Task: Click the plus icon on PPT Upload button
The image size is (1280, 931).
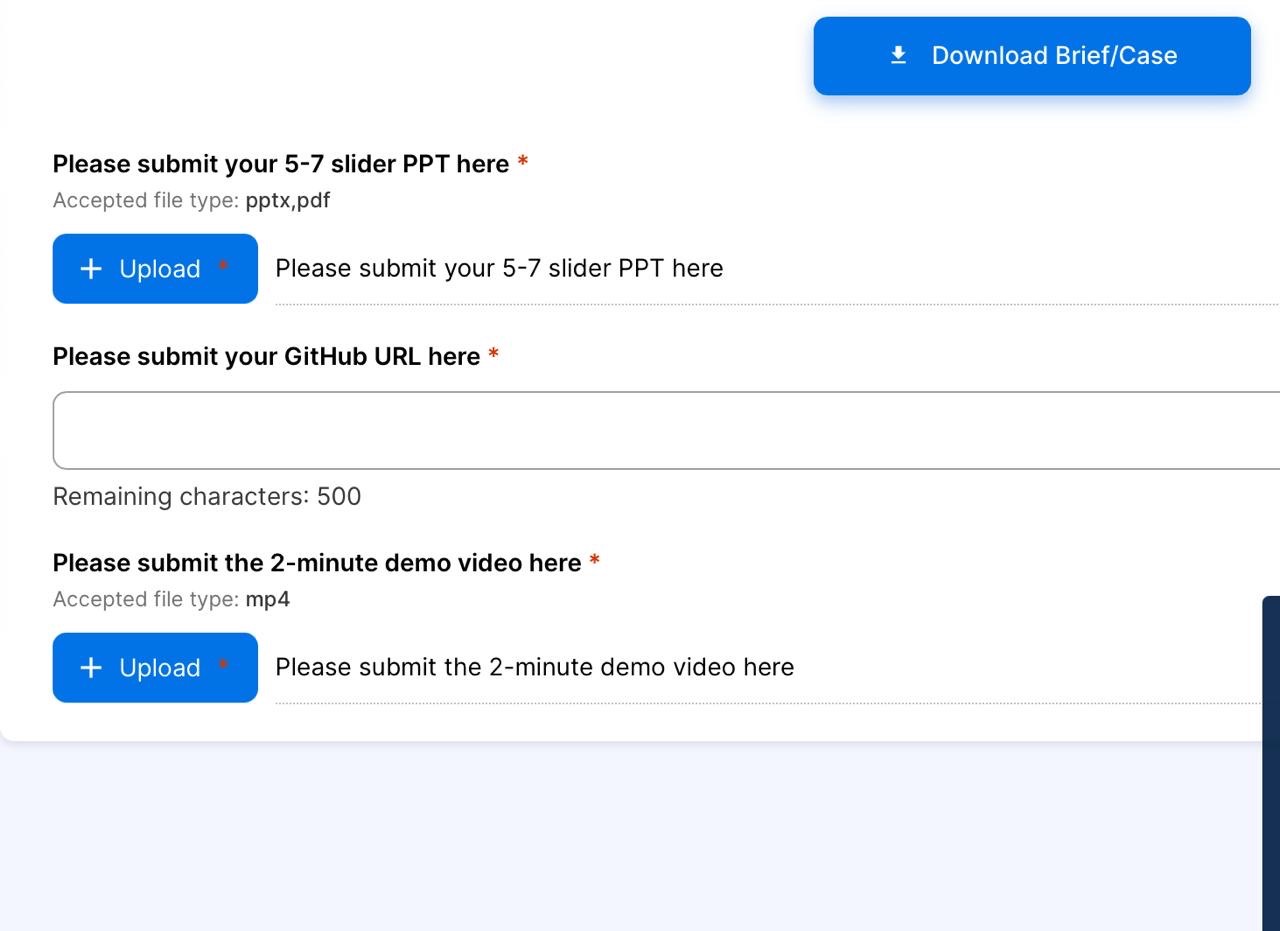Action: tap(91, 269)
